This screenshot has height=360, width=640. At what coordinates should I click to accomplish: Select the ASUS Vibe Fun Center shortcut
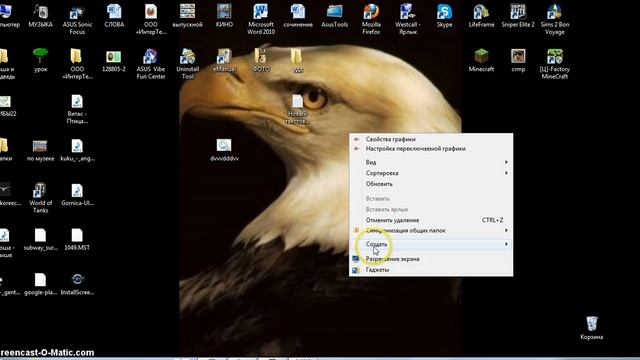click(151, 64)
